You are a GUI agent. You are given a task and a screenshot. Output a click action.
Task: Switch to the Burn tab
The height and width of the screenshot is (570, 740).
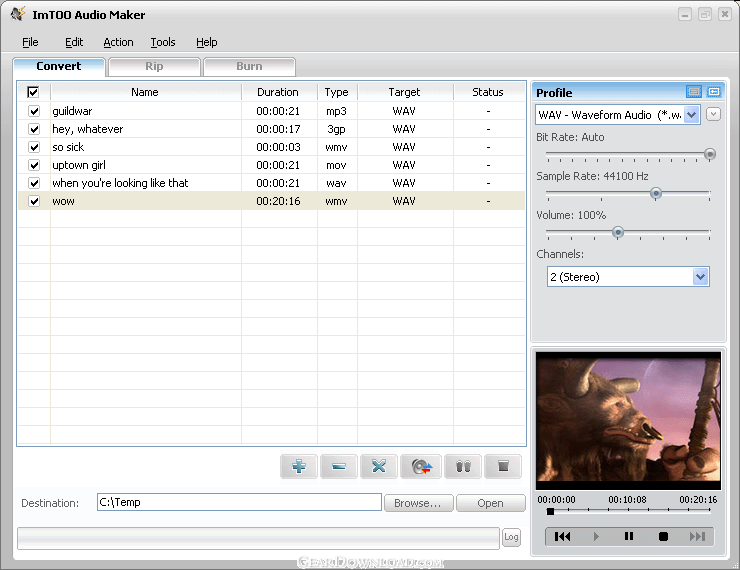249,67
